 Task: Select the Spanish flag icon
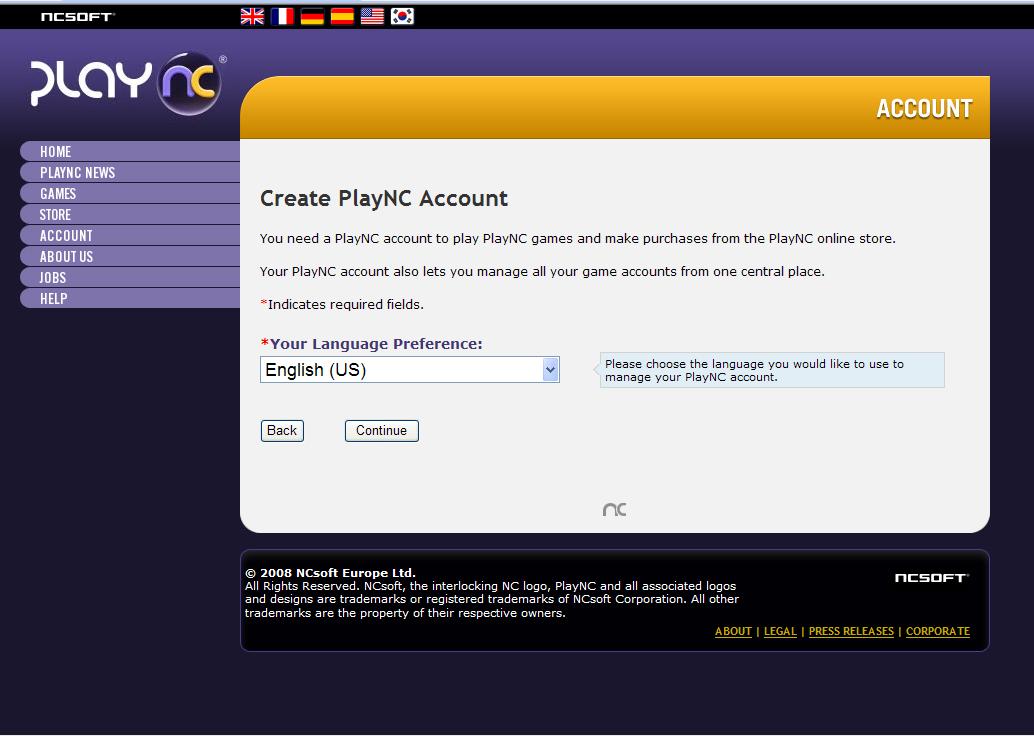(x=342, y=16)
